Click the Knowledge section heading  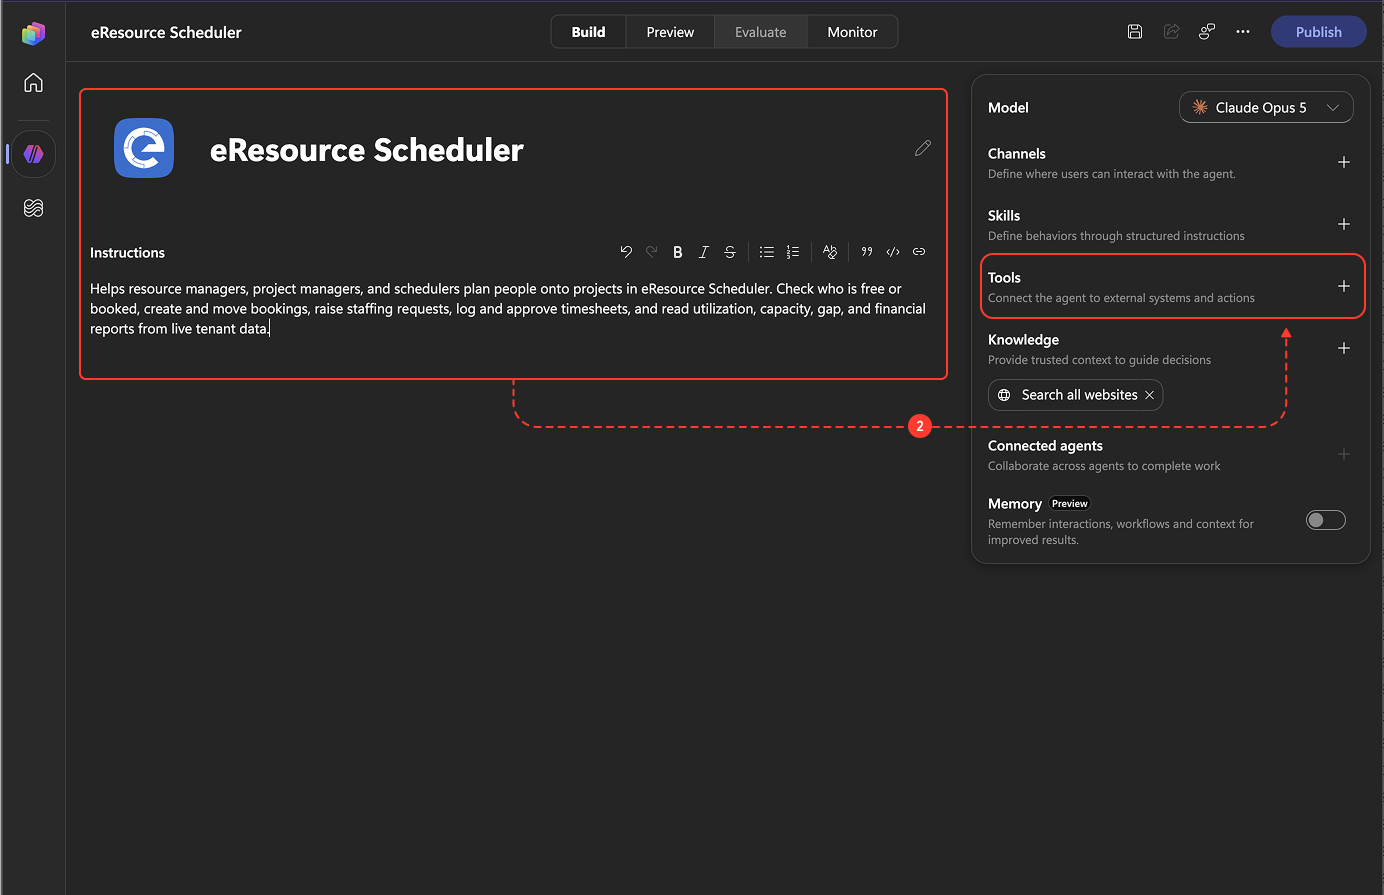click(x=1023, y=340)
